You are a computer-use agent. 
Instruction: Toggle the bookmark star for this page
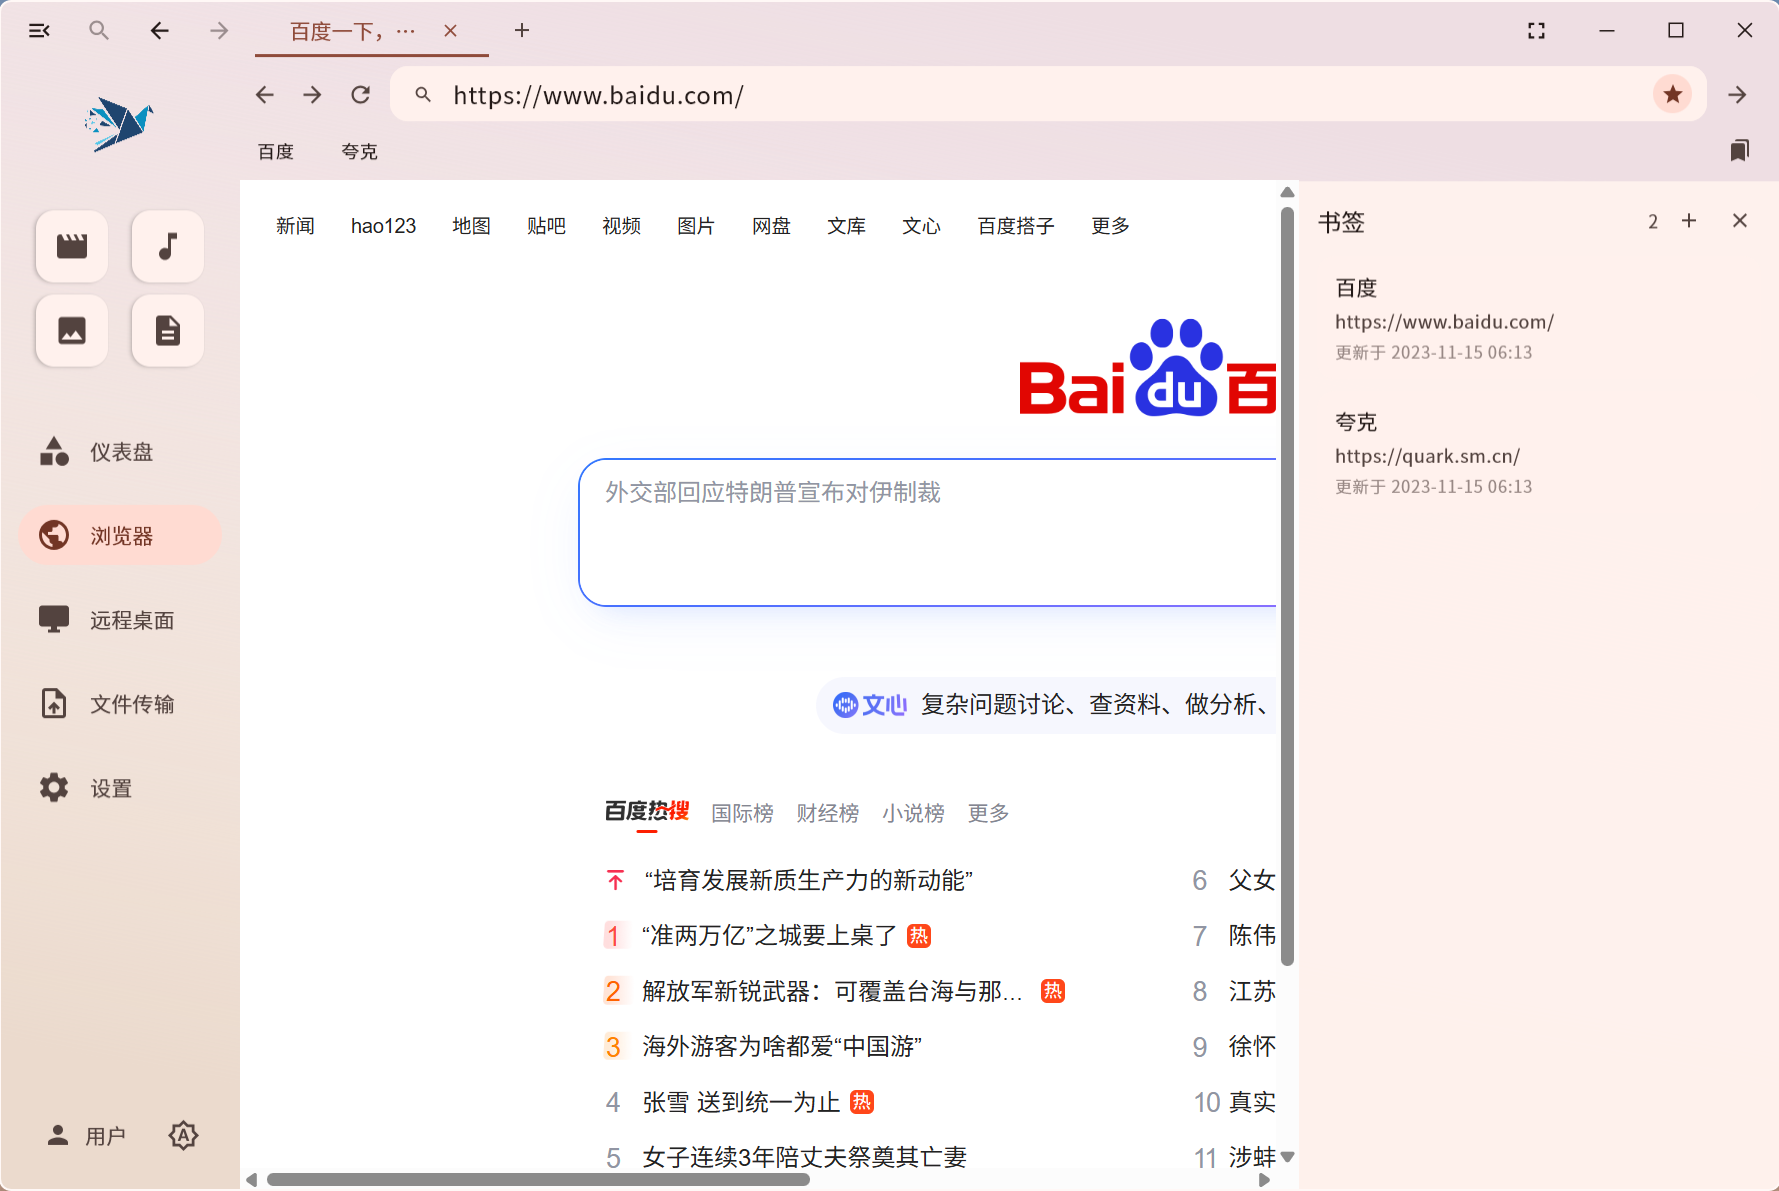coord(1673,95)
